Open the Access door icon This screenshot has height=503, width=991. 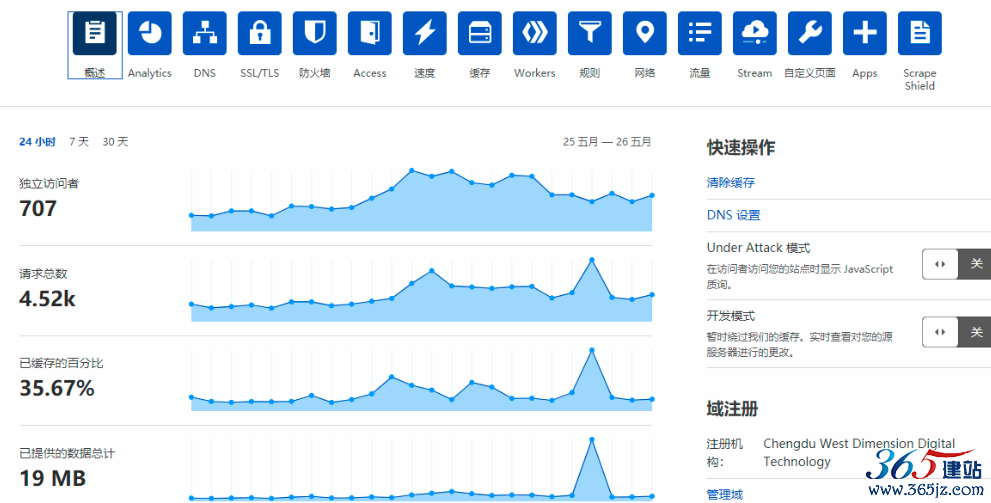[370, 33]
